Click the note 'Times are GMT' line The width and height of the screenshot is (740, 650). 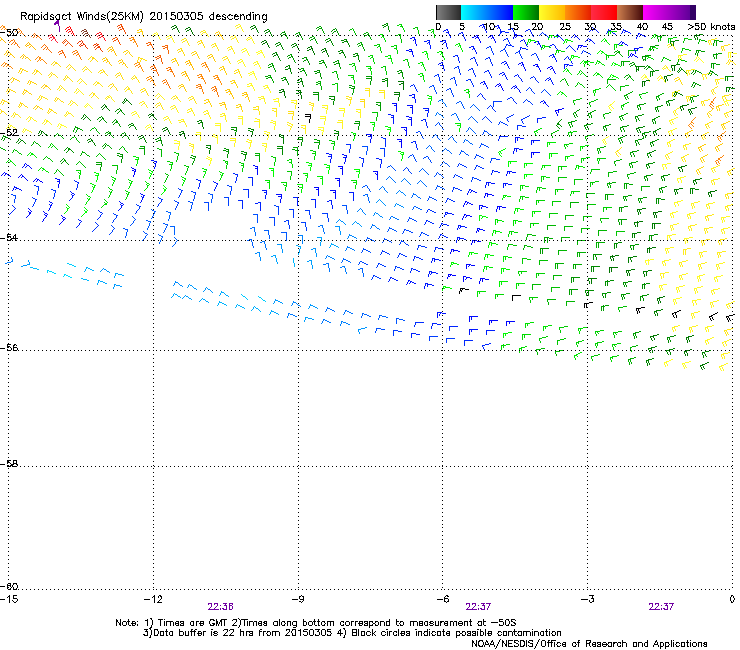click(x=316, y=623)
